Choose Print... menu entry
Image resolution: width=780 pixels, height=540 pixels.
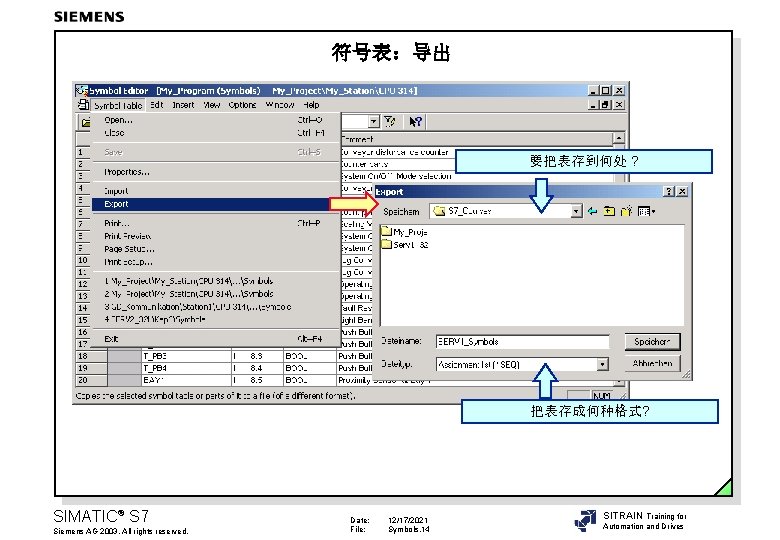pos(216,223)
